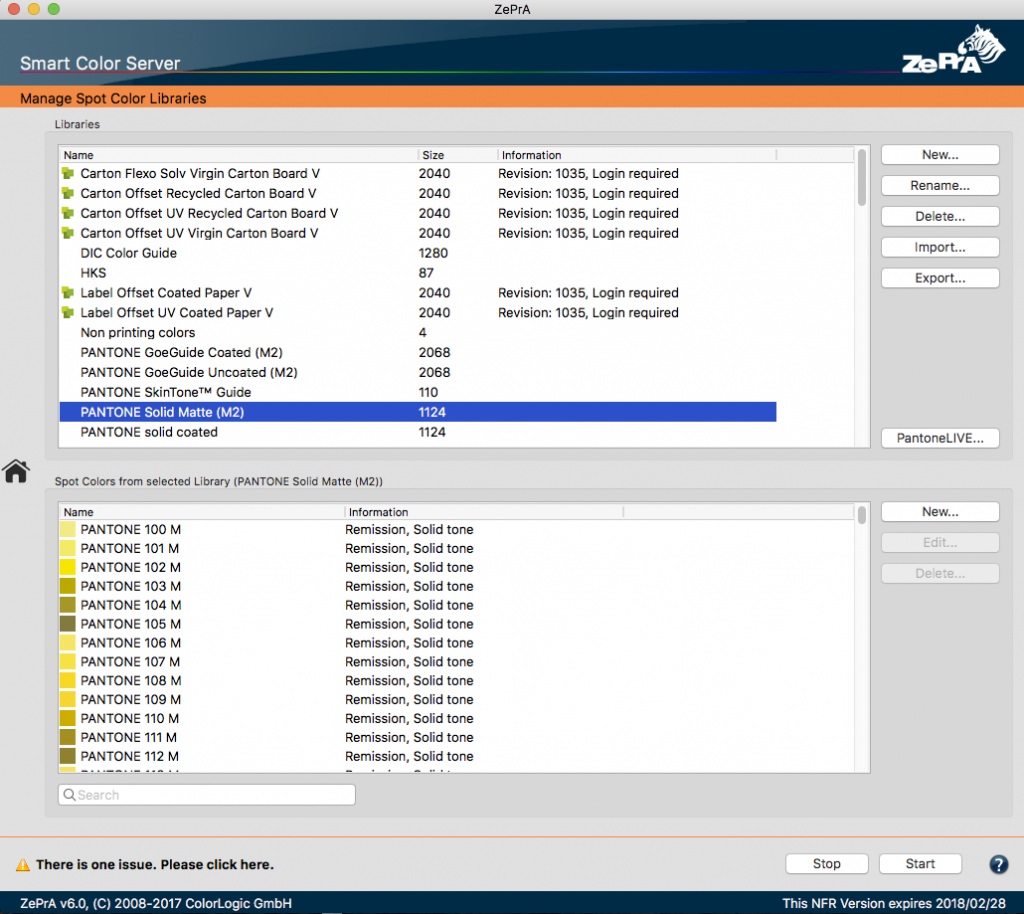The image size is (1024, 914).
Task: Click the Start button
Action: (920, 864)
